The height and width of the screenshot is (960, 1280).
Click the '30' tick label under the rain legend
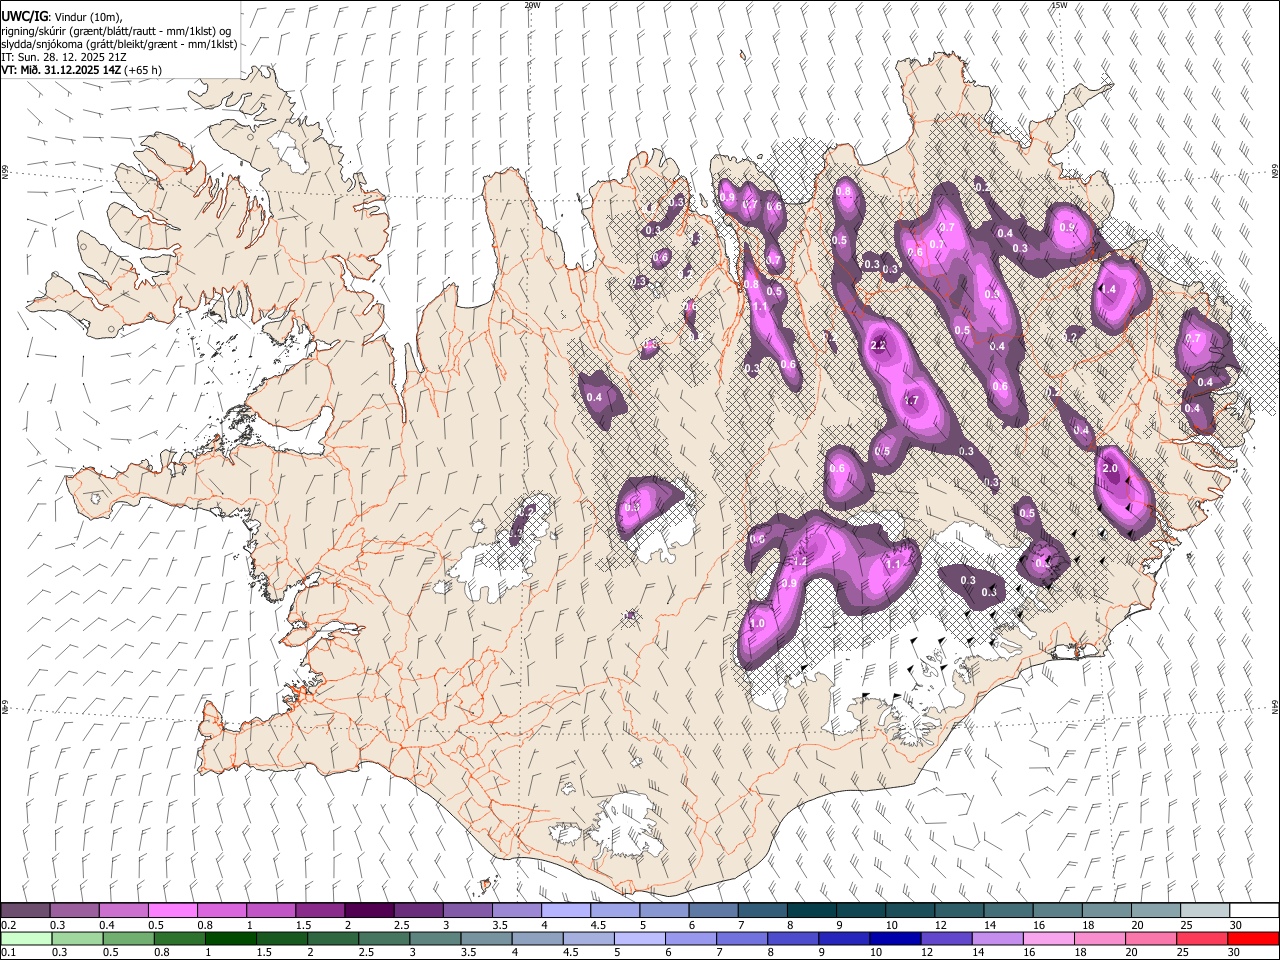pyautogui.click(x=1236, y=953)
